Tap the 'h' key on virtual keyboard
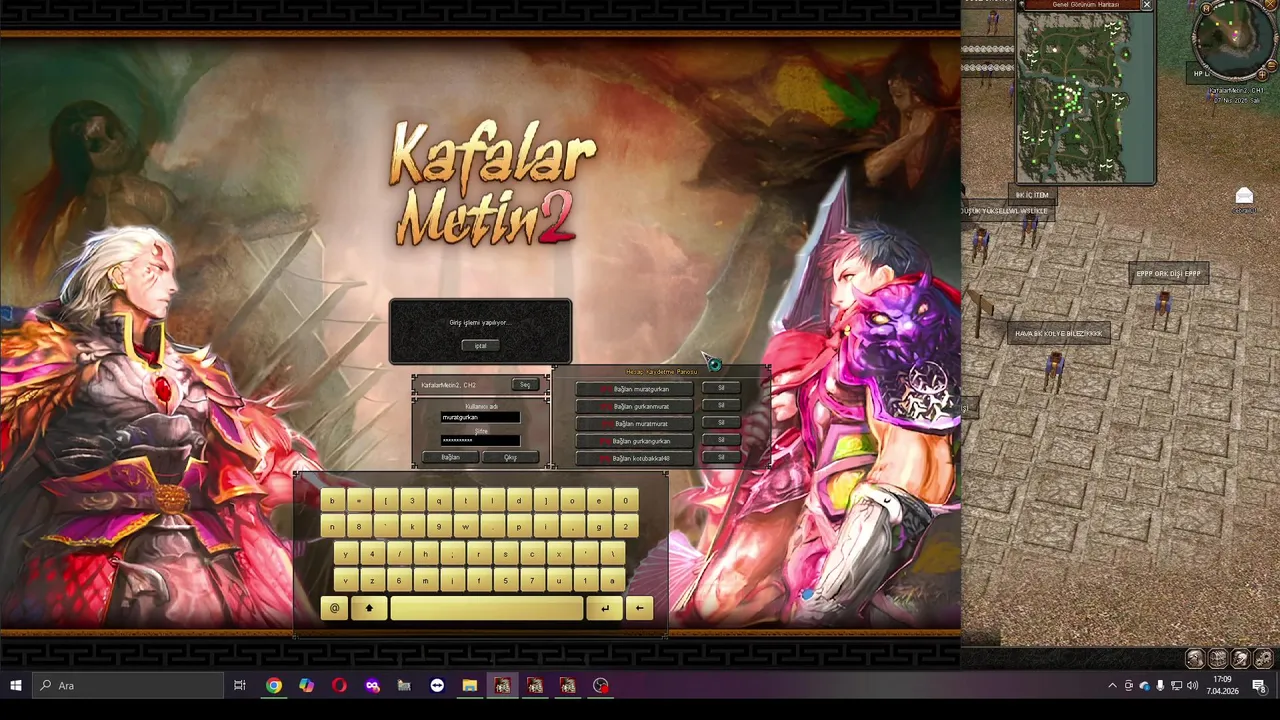 [x=426, y=553]
